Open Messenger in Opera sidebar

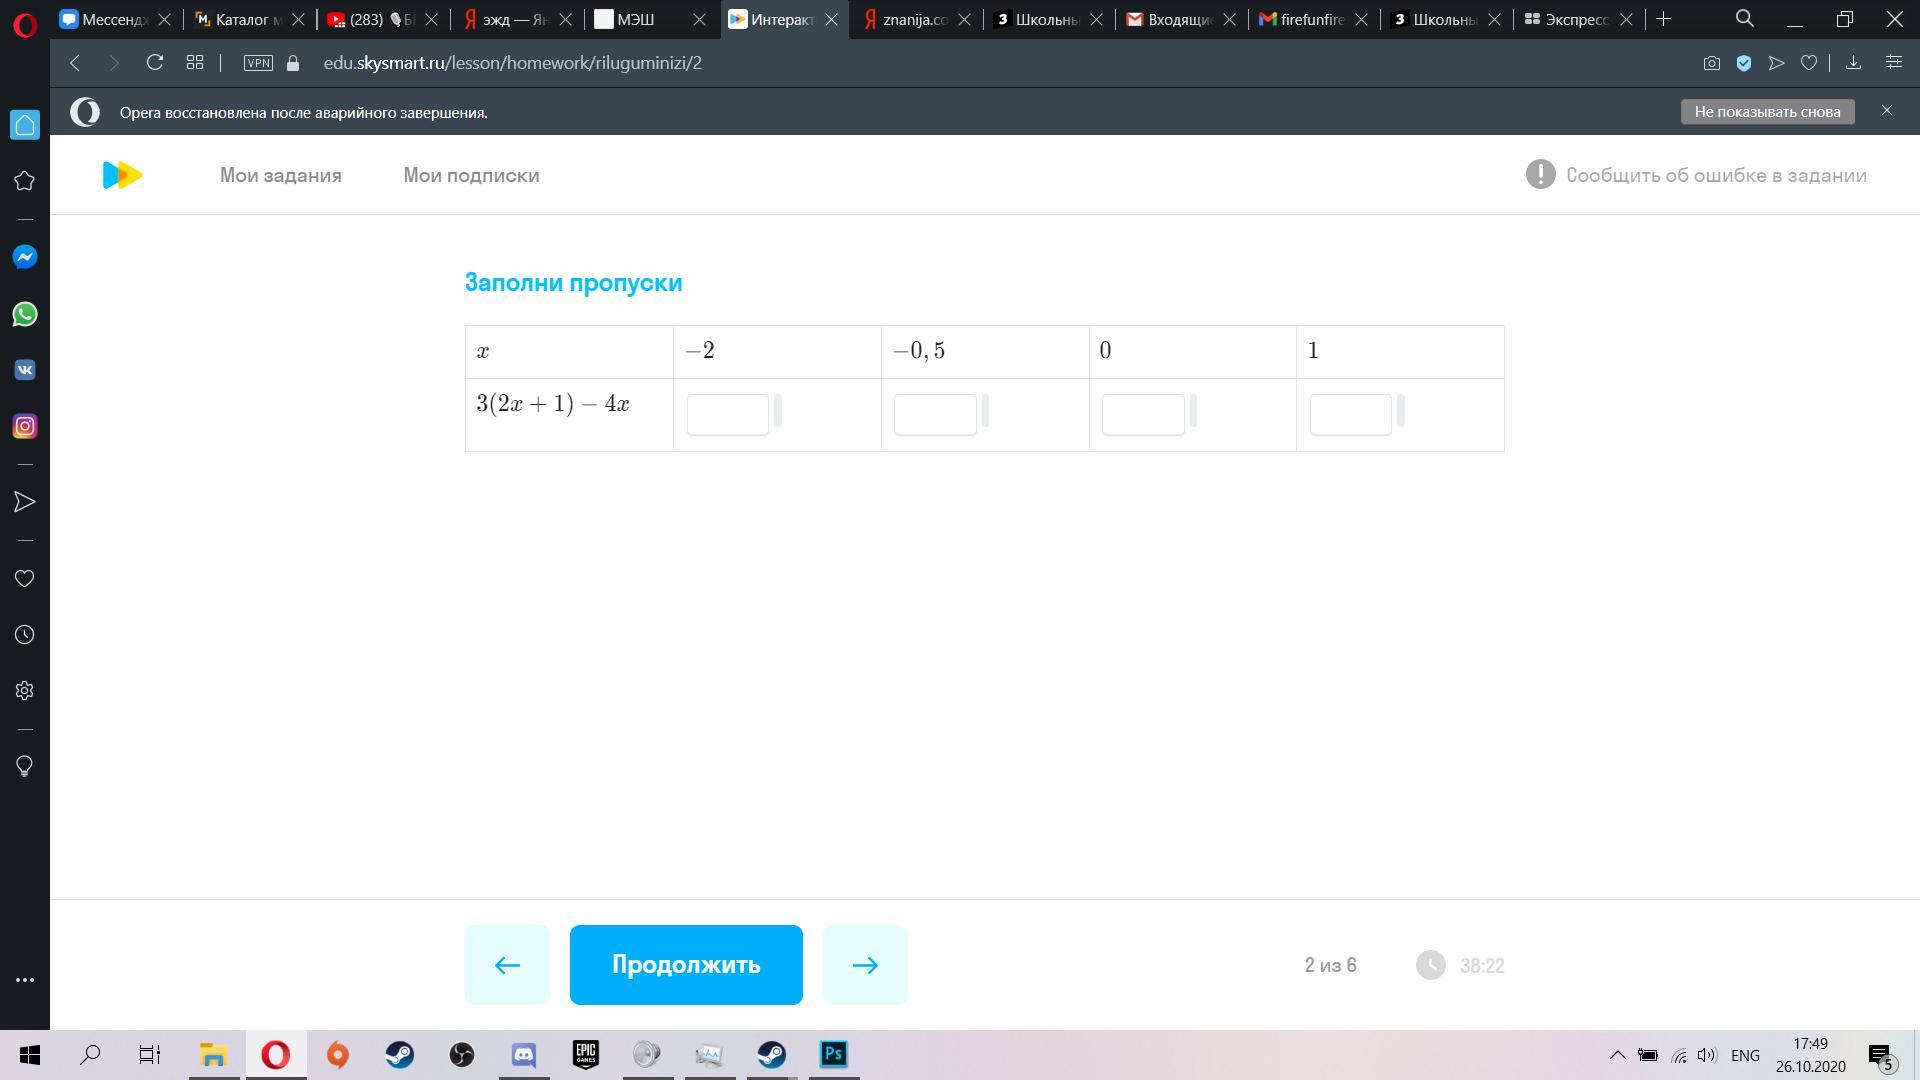(25, 257)
